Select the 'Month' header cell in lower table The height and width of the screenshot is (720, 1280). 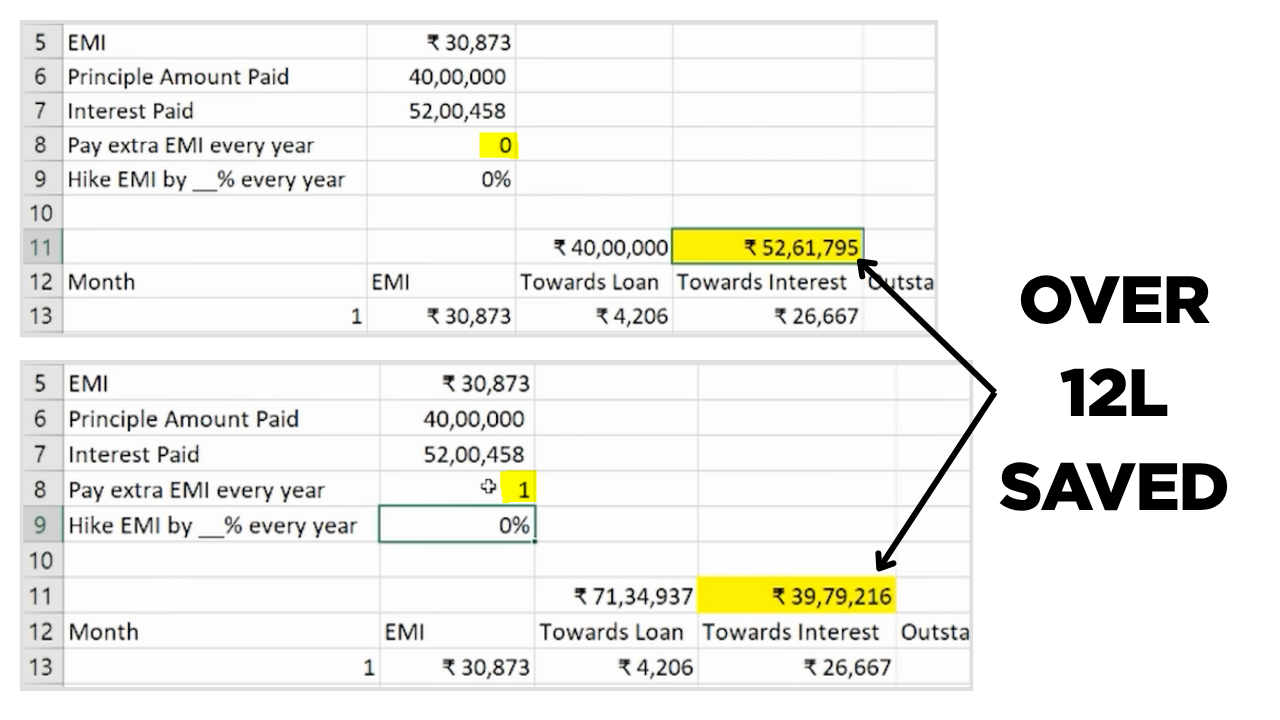[103, 632]
